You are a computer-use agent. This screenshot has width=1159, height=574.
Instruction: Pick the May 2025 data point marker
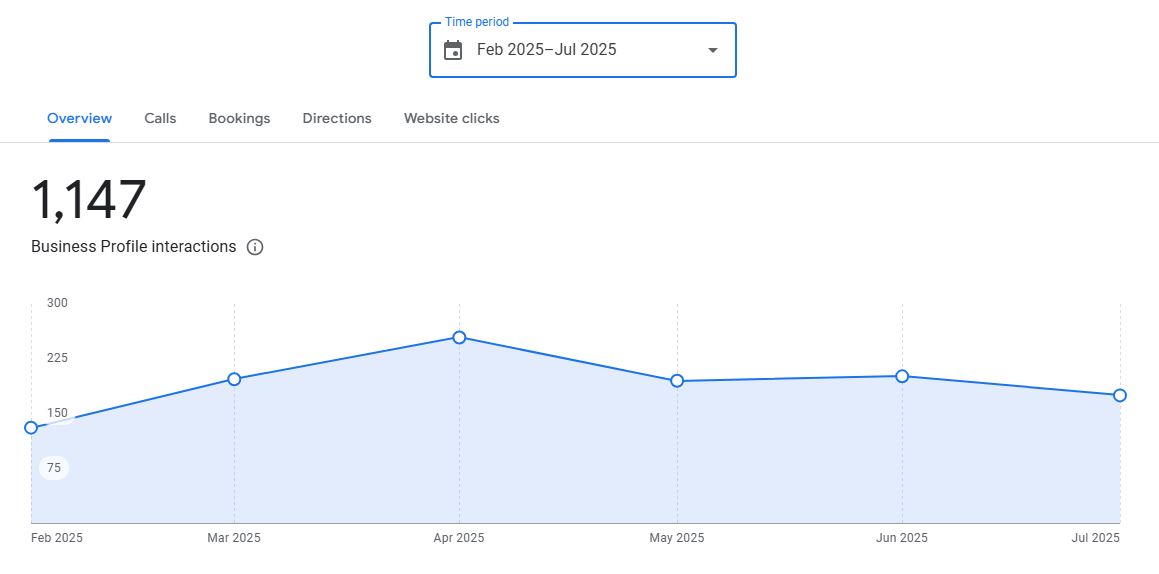[x=677, y=381]
